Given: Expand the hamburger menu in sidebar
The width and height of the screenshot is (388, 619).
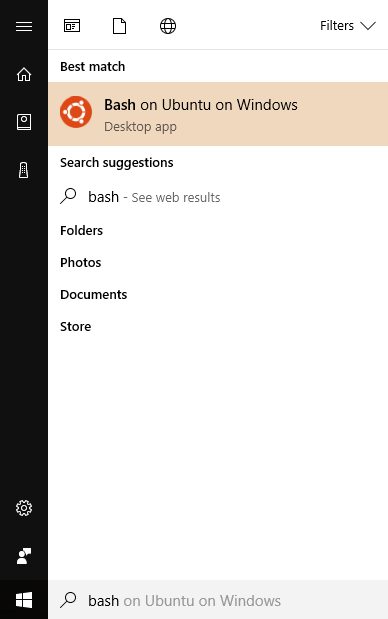Looking at the screenshot, I should tap(24, 26).
